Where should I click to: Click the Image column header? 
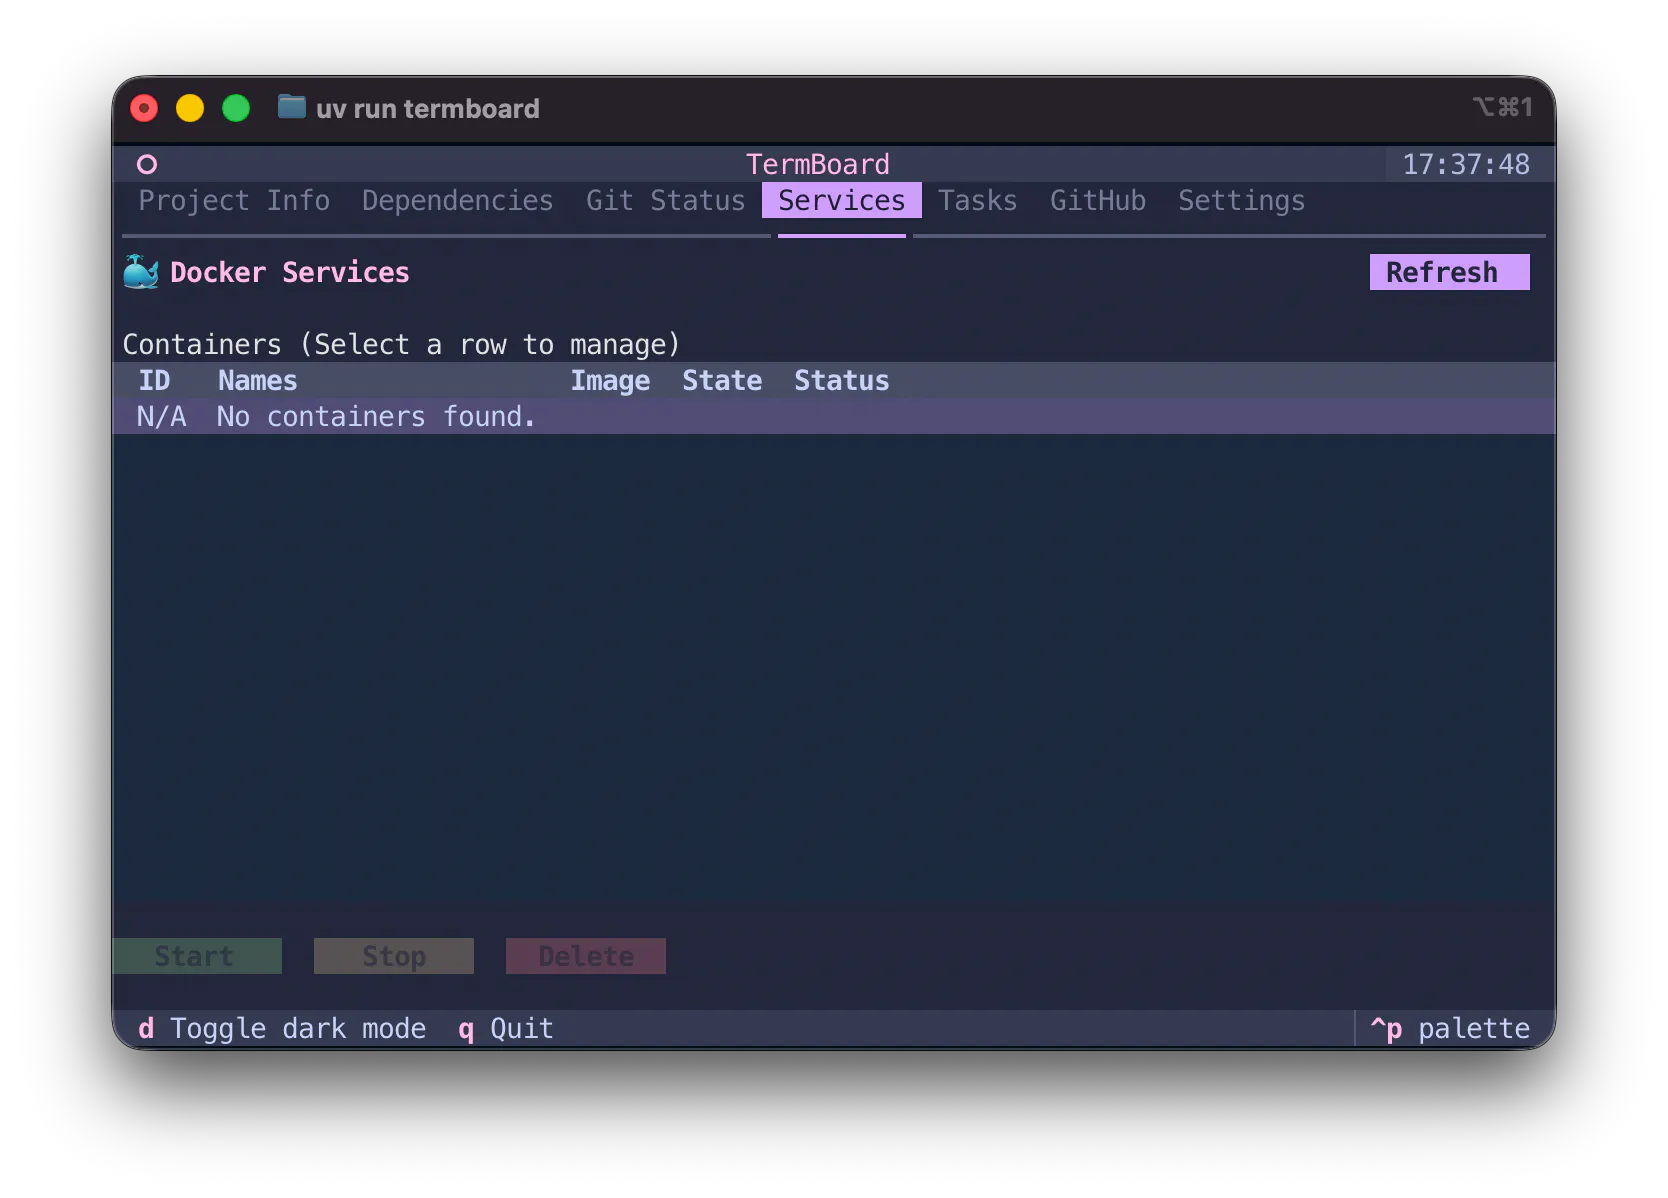click(610, 380)
